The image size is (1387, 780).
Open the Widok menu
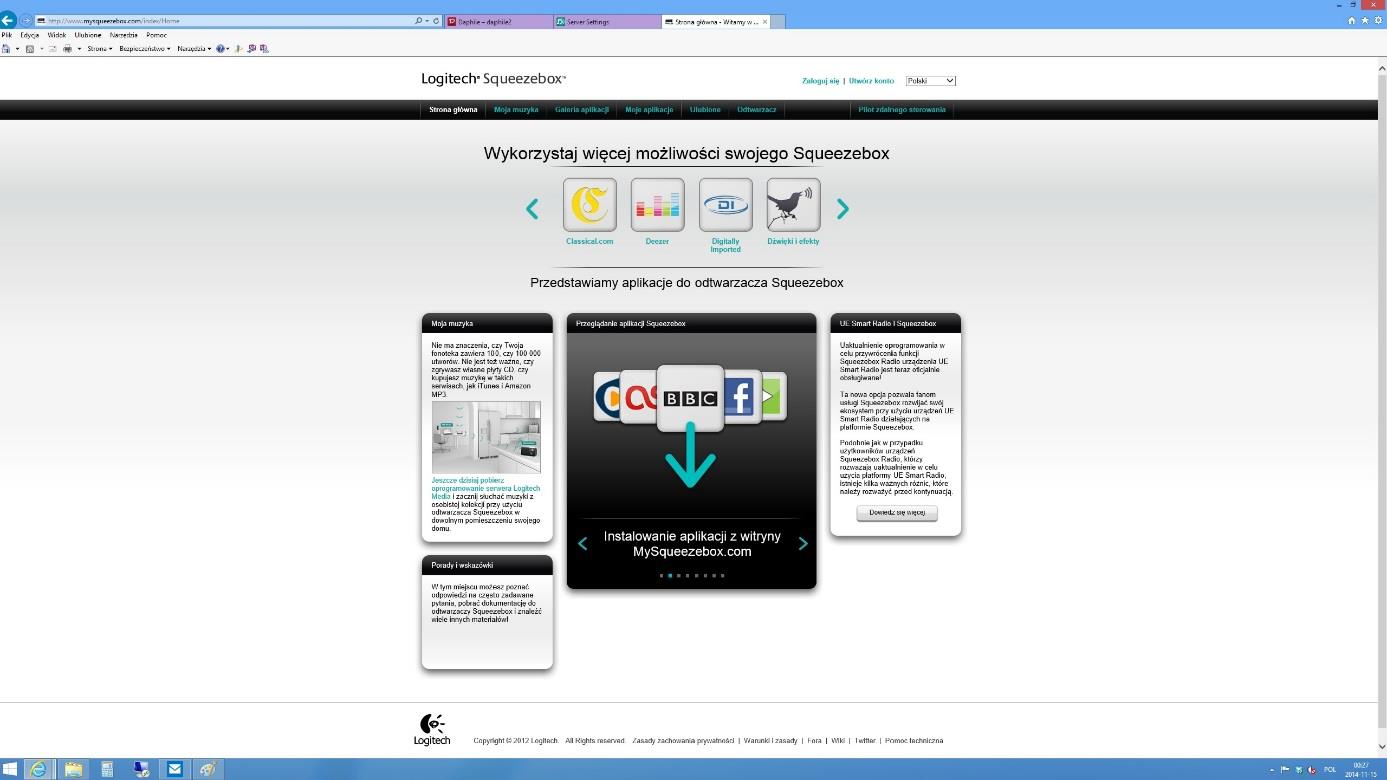tap(57, 35)
